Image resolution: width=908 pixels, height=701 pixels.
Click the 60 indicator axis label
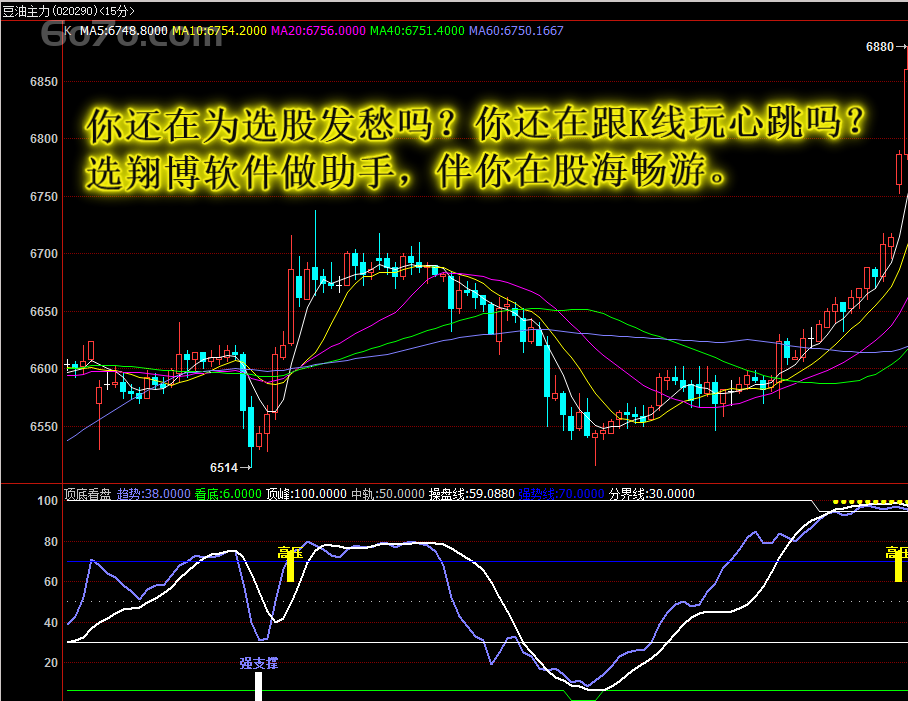51,582
